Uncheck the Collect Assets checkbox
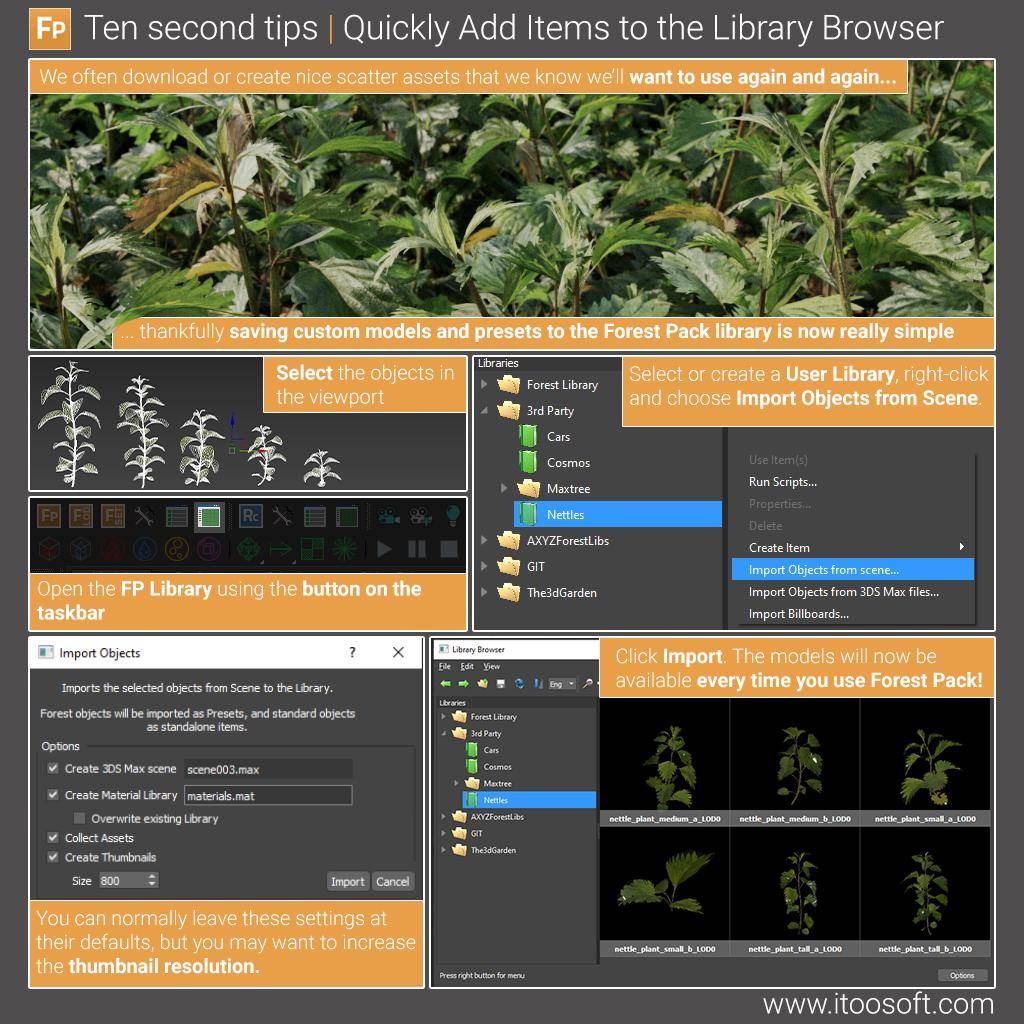 click(53, 837)
